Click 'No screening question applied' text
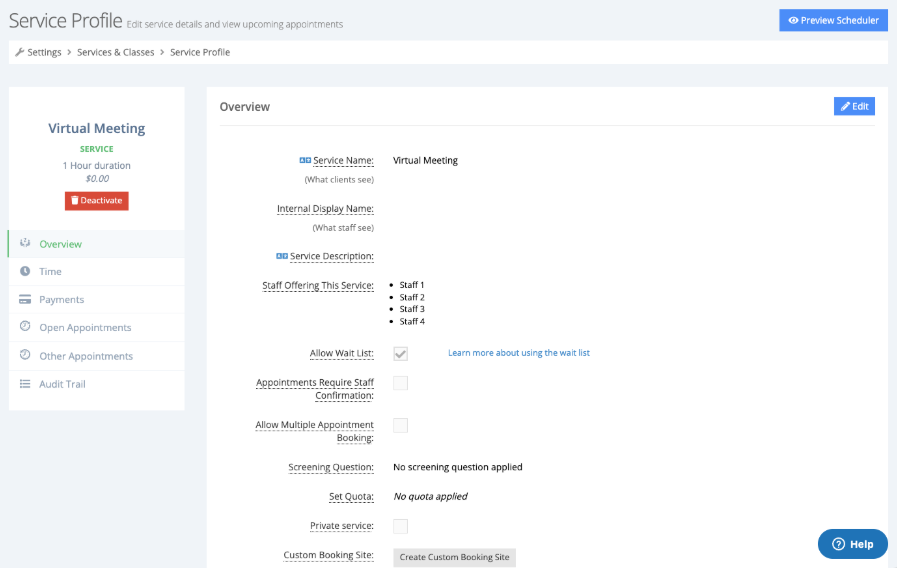Viewport: 897px width, 568px height. point(458,467)
